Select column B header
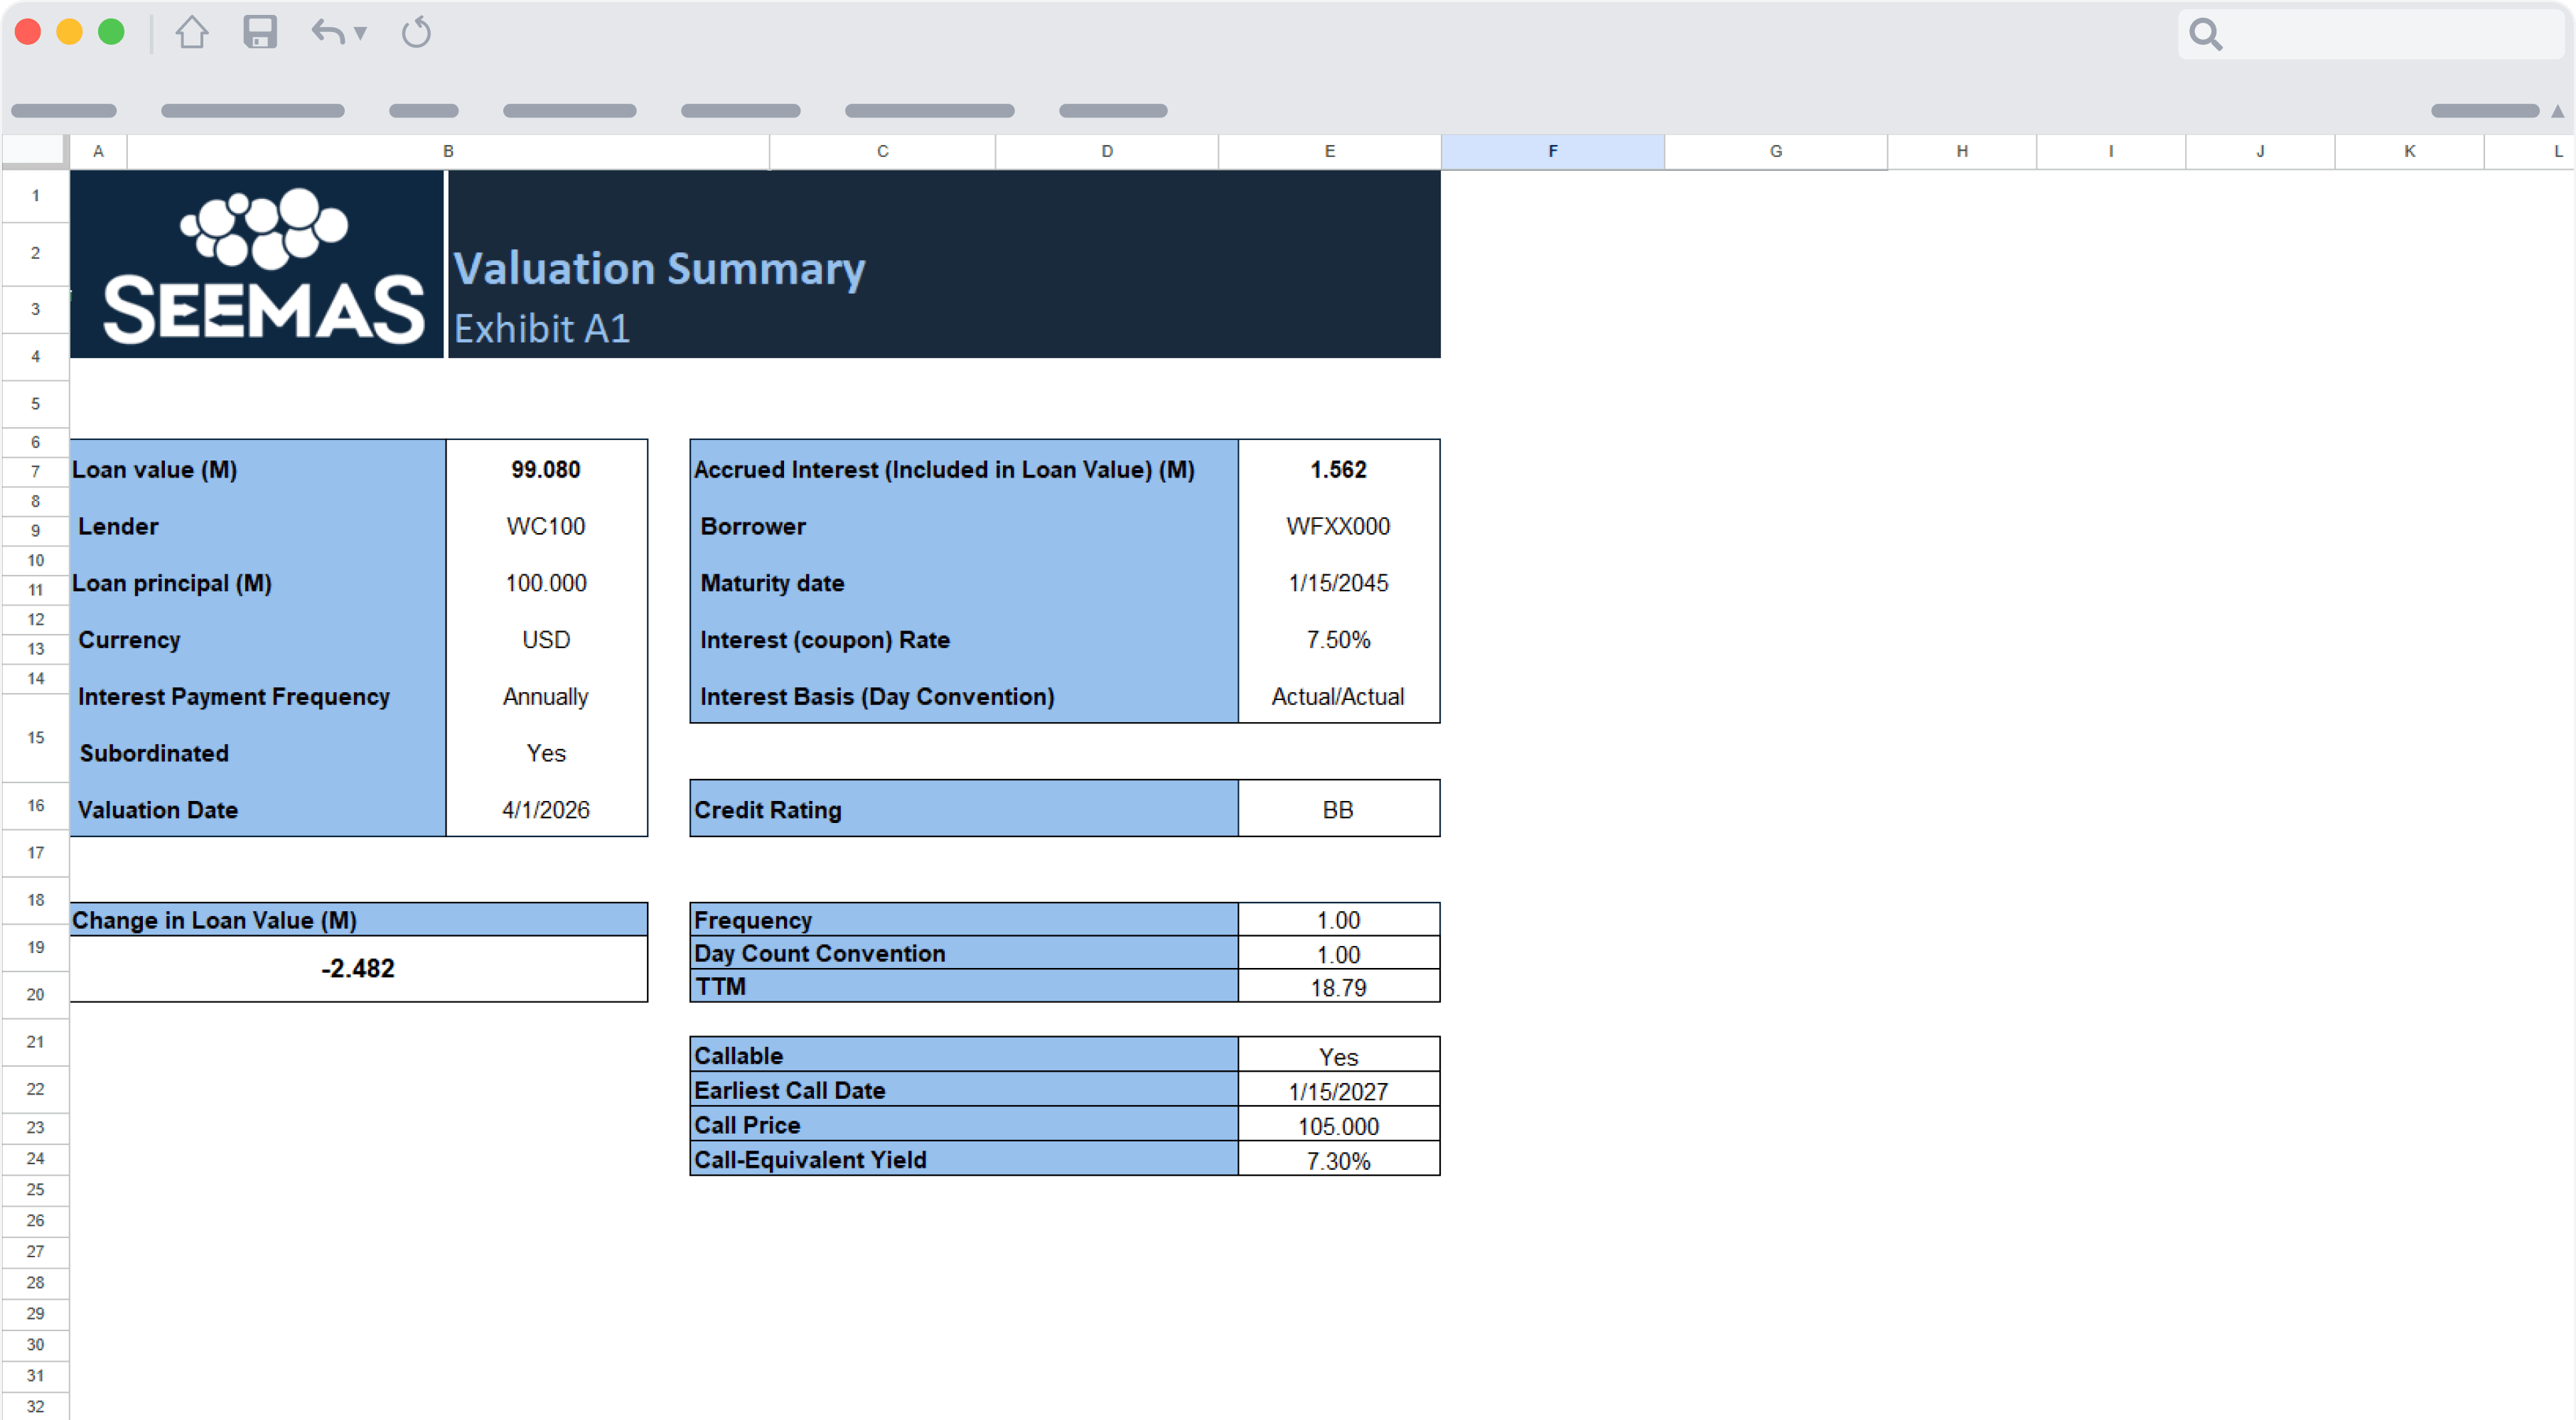Viewport: 2576px width, 1420px height. point(448,151)
